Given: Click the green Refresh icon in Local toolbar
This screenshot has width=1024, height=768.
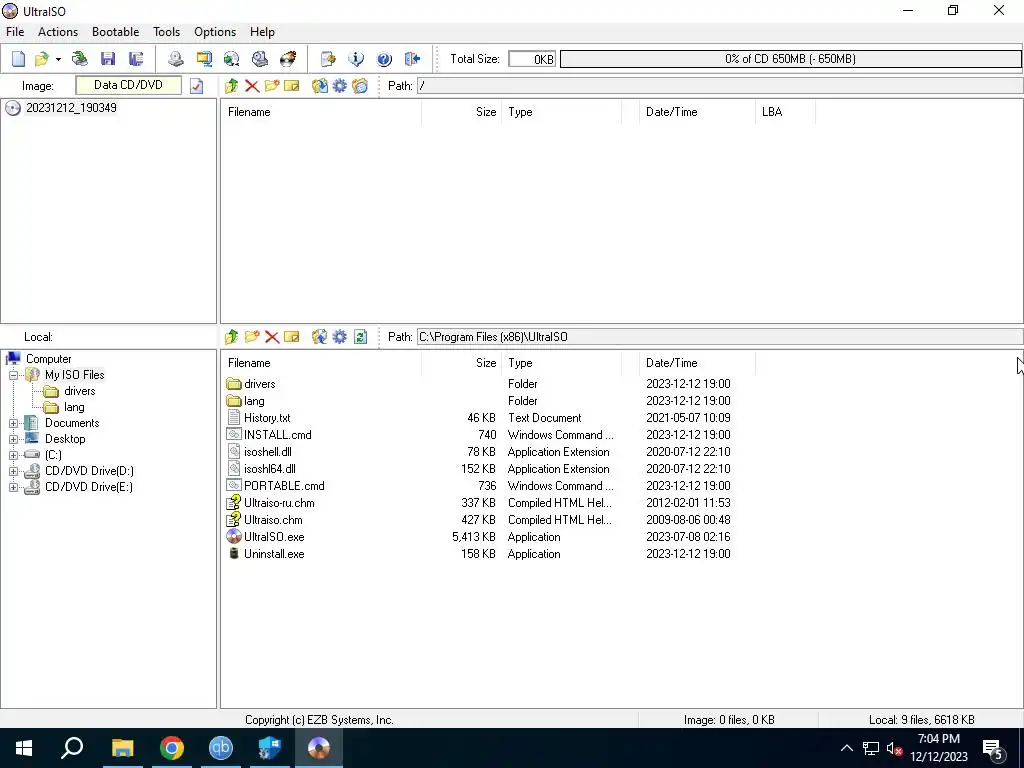Looking at the screenshot, I should [360, 337].
